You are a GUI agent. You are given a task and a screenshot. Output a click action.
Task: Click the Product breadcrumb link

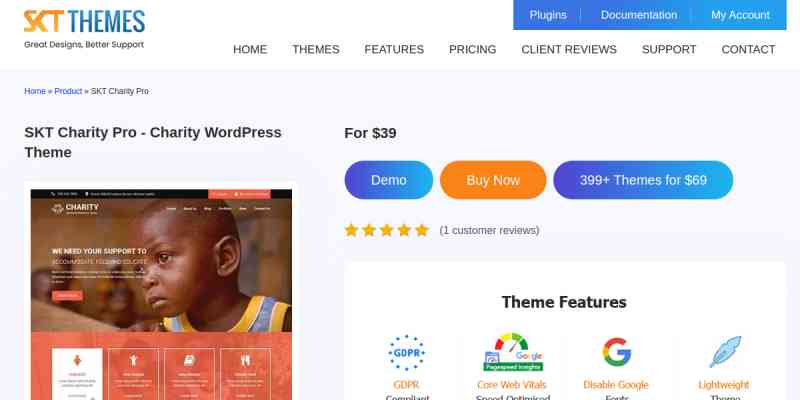[x=68, y=91]
